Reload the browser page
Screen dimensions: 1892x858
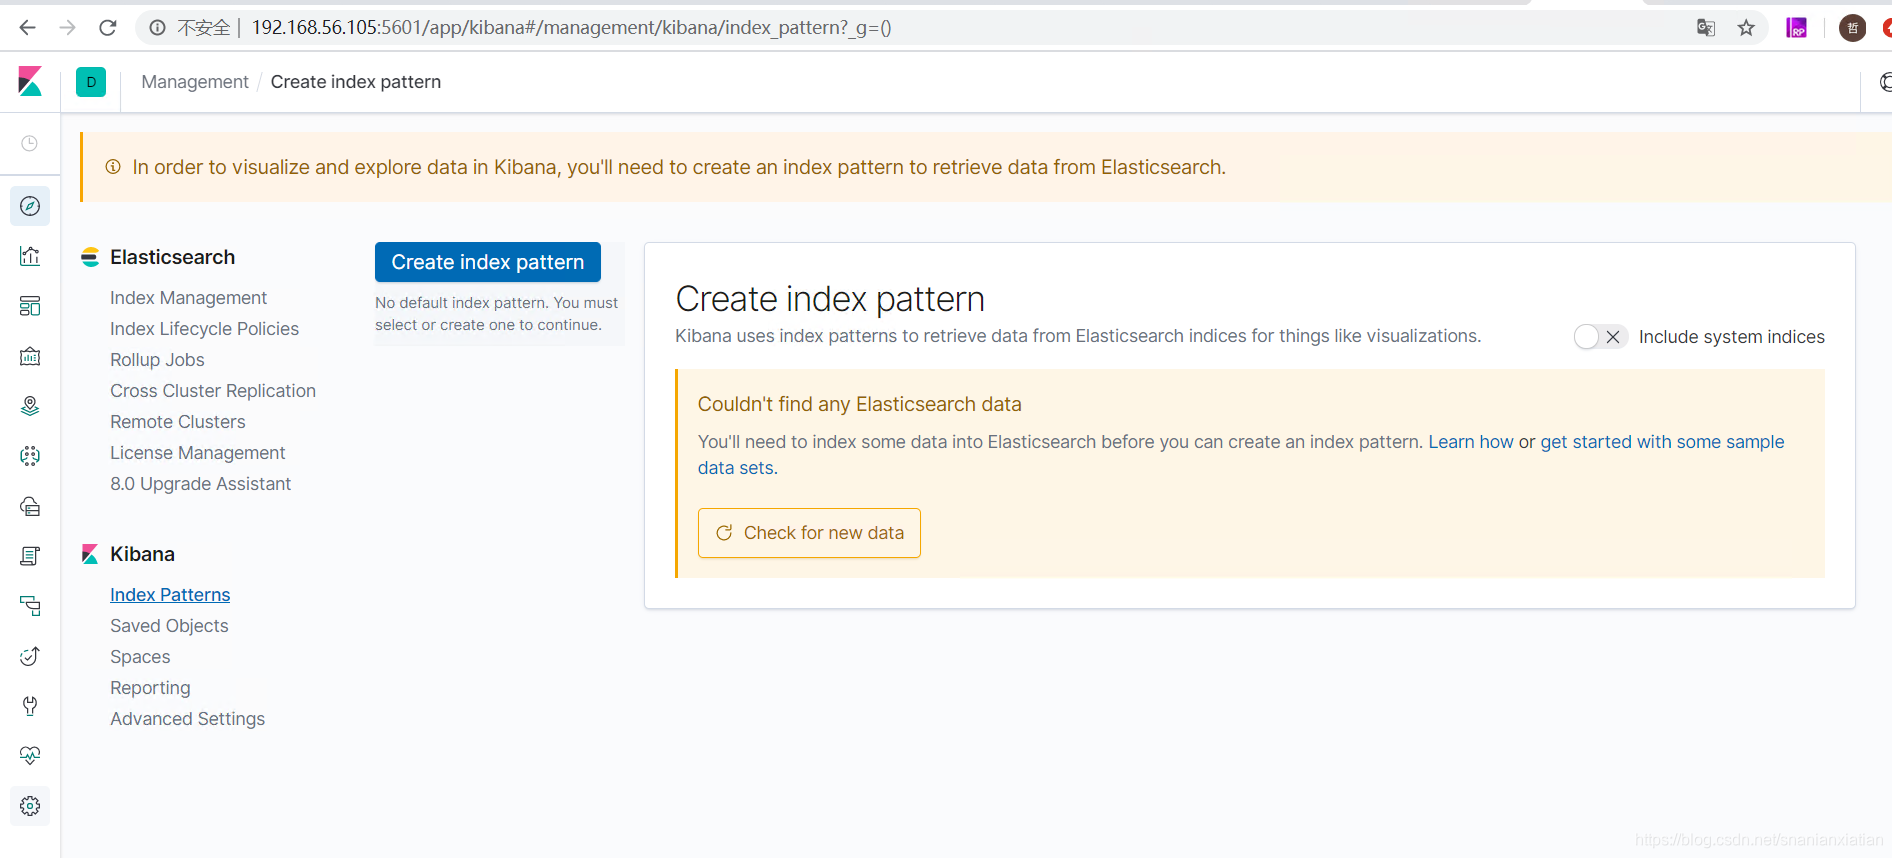108,28
